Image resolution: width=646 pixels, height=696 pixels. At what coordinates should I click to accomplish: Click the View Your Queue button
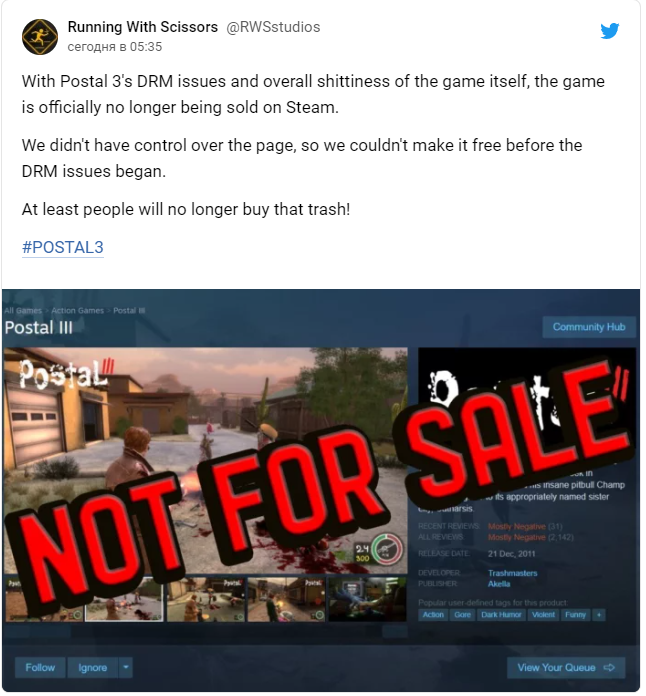(566, 668)
